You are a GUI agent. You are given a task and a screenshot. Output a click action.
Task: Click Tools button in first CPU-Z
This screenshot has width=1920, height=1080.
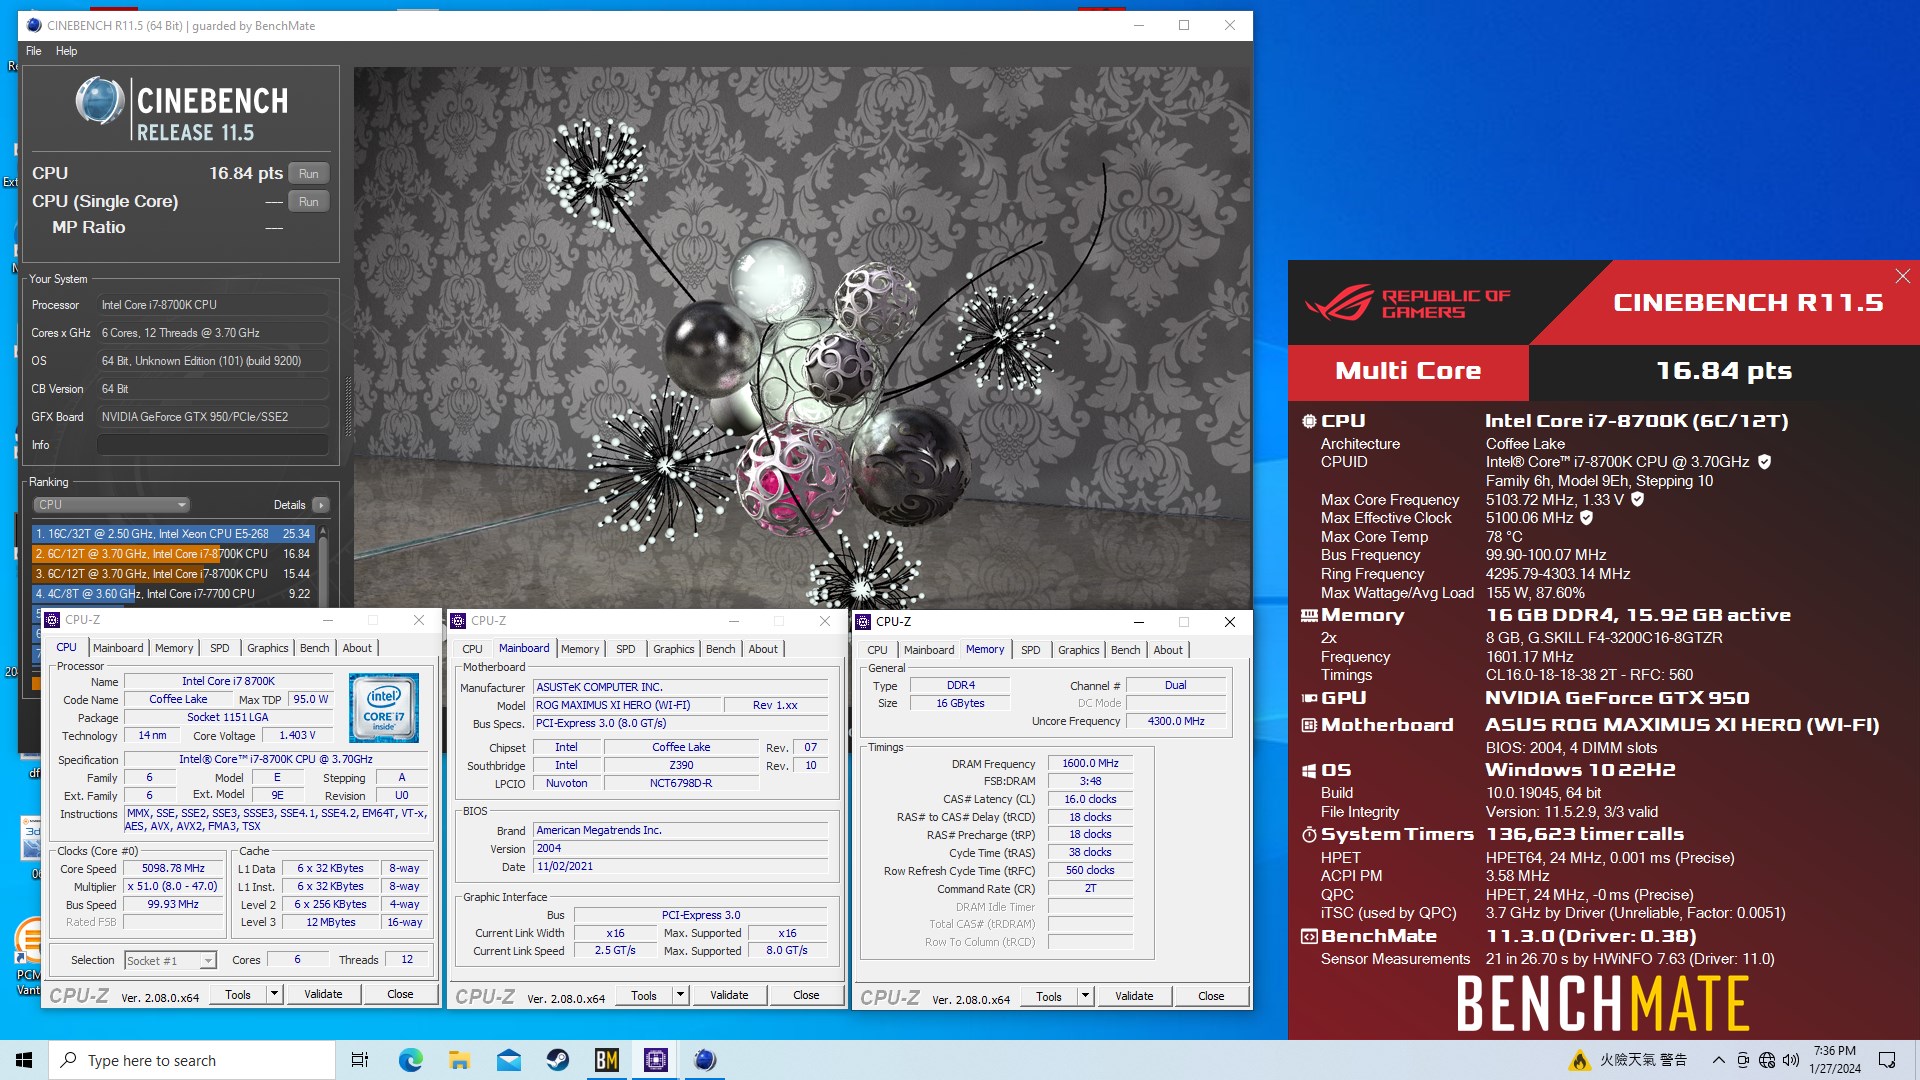point(238,994)
